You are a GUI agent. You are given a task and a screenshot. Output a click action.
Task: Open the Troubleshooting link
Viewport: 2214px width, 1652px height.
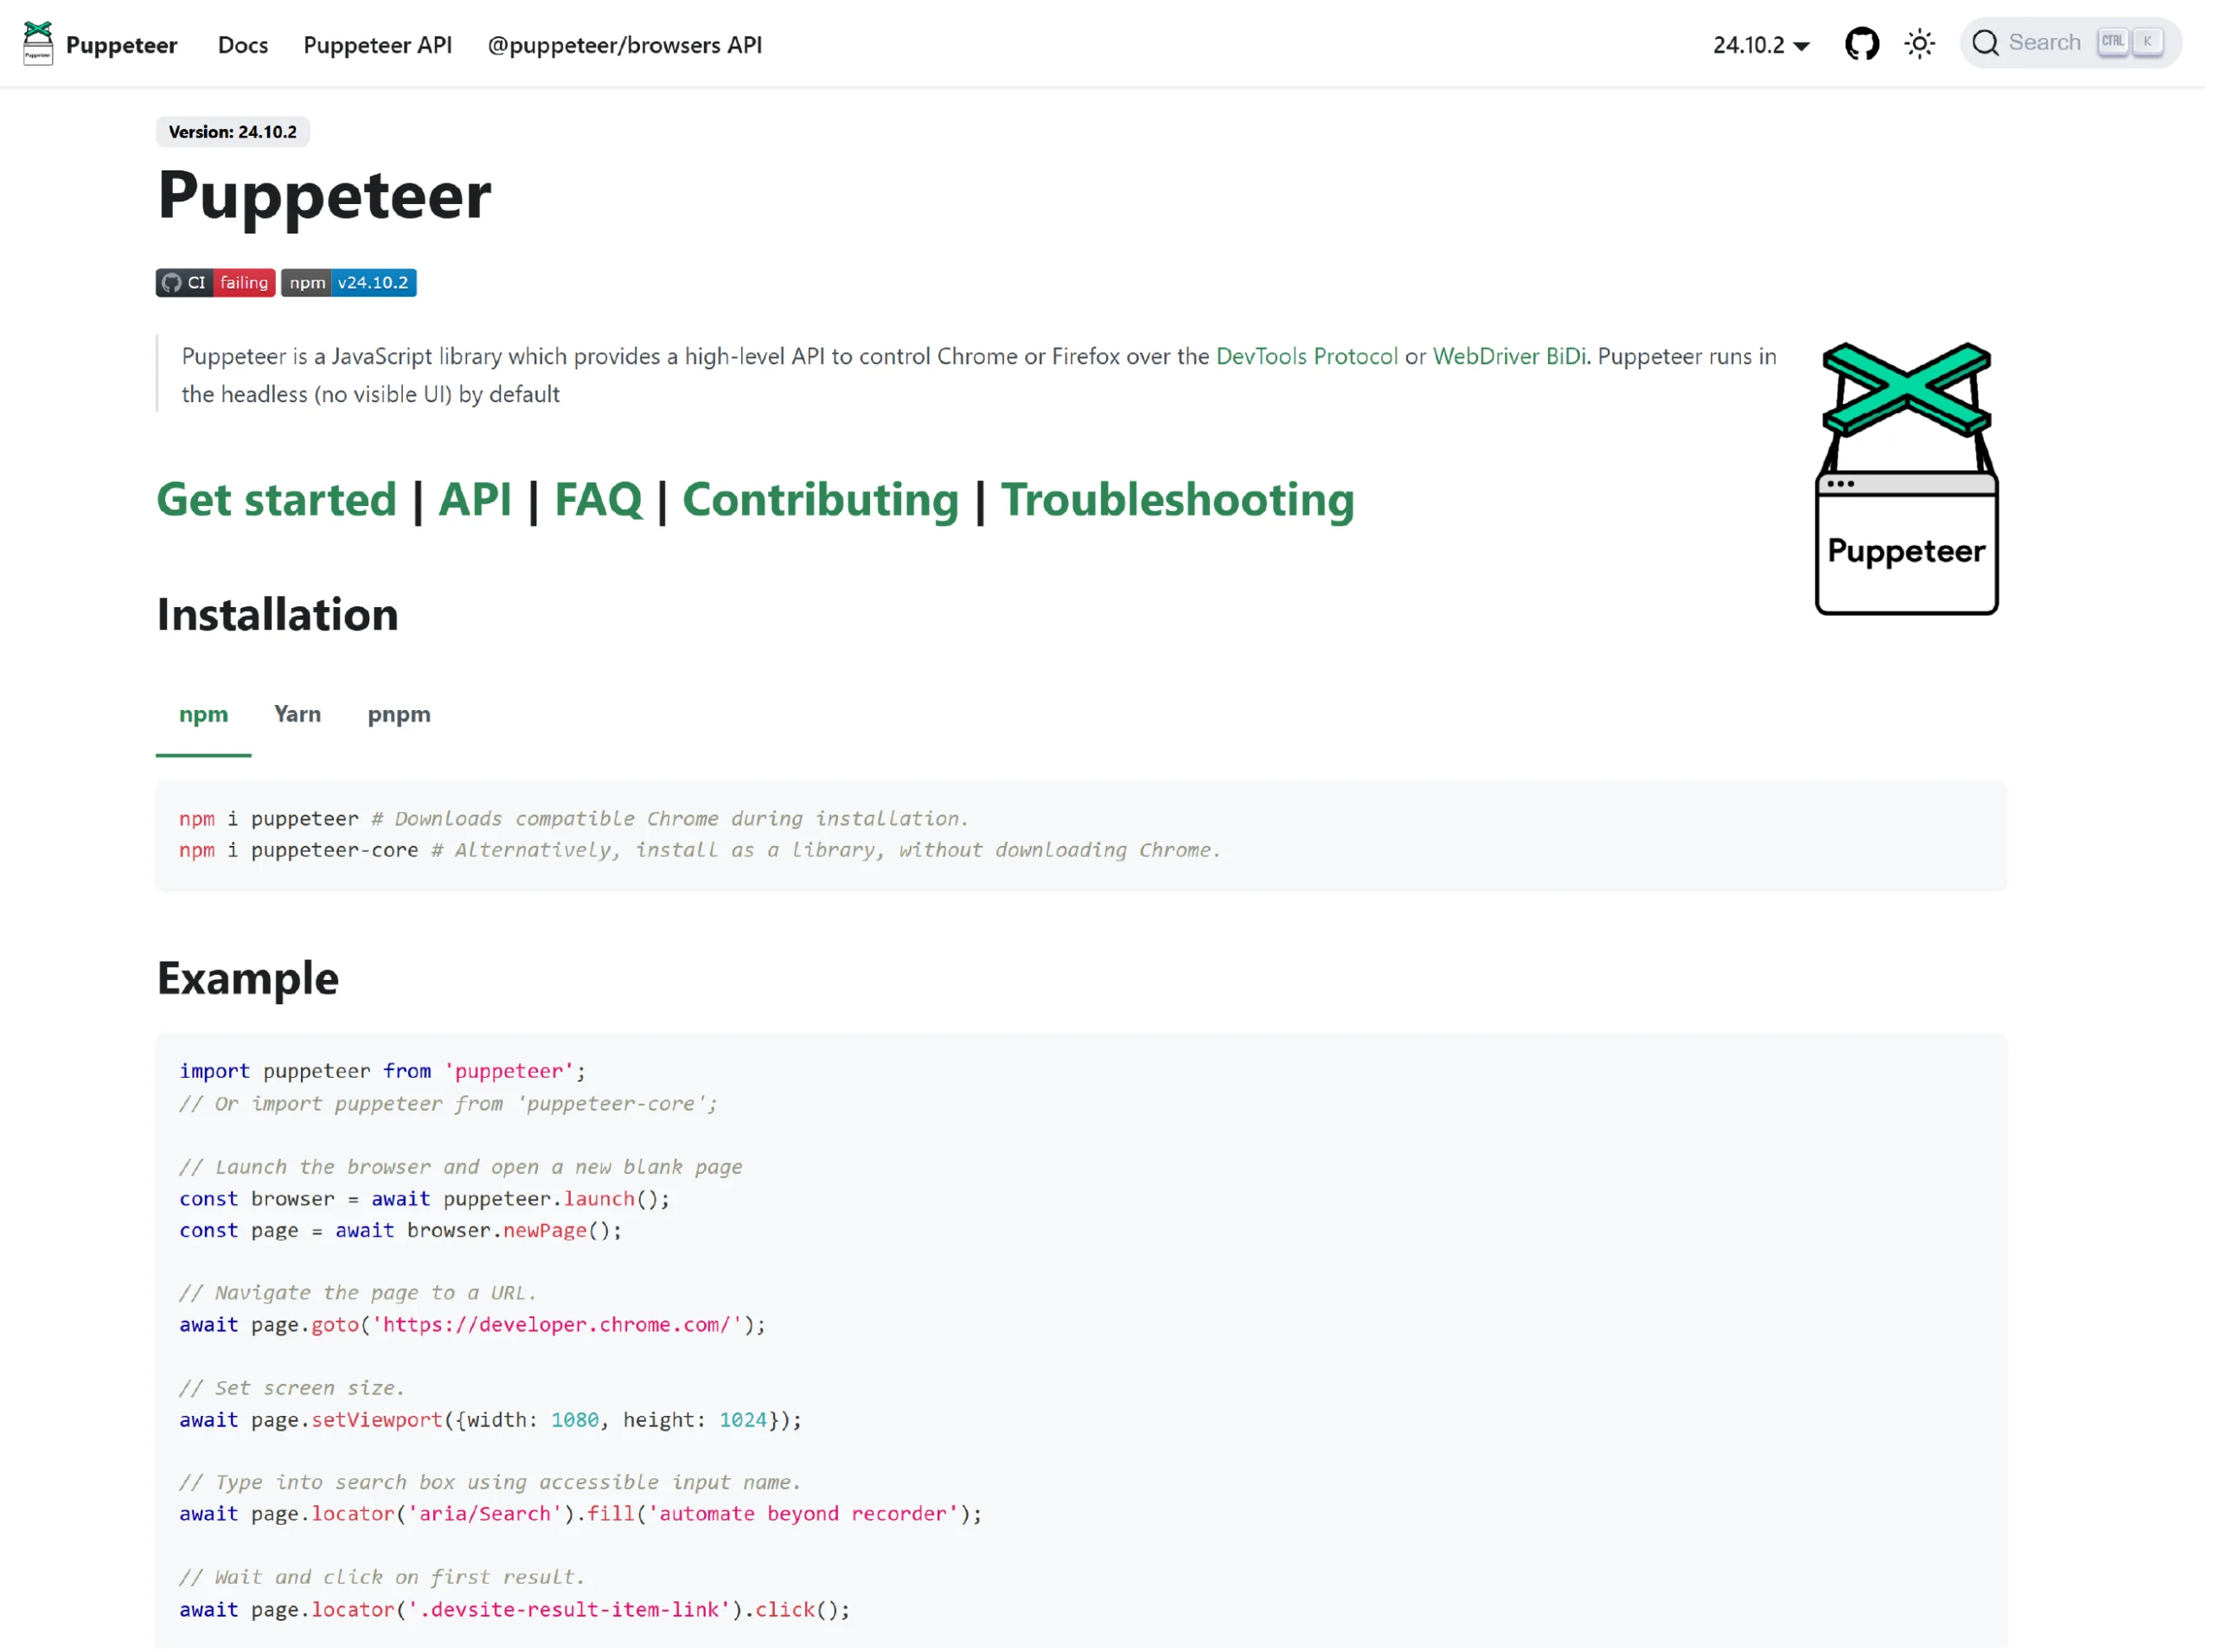pos(1179,500)
